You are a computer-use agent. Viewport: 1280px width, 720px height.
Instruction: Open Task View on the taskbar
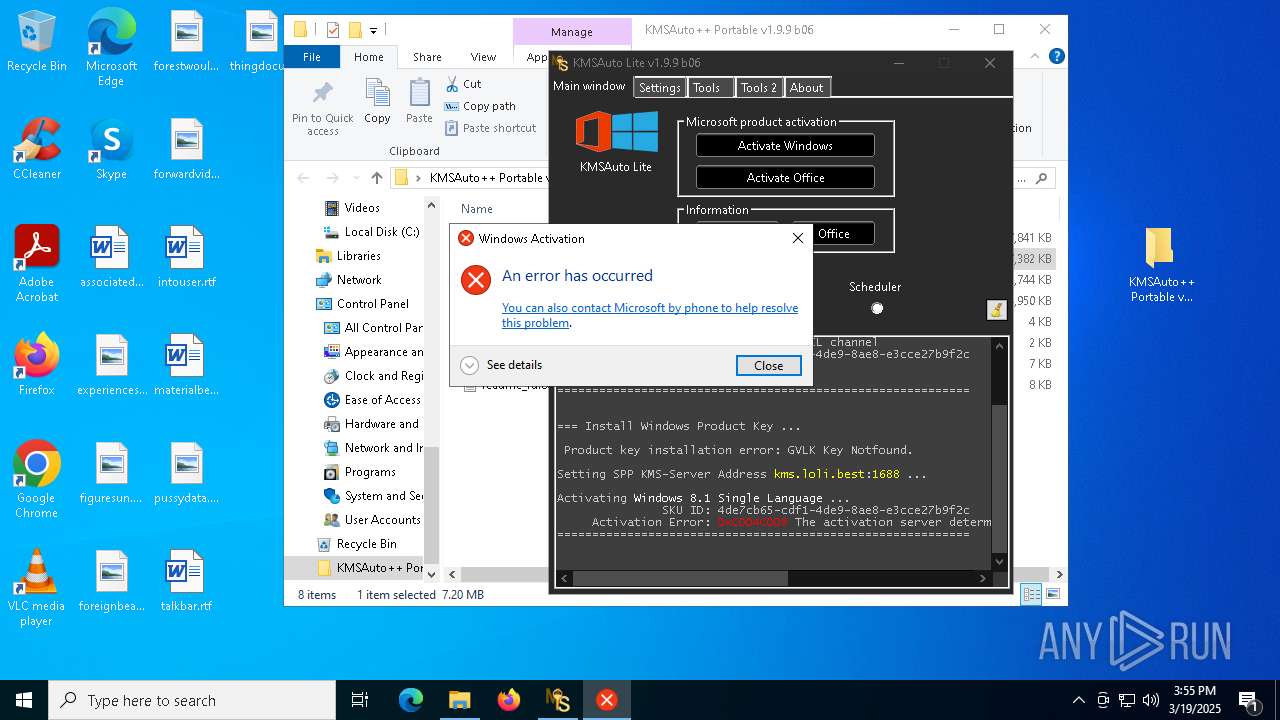click(x=360, y=700)
